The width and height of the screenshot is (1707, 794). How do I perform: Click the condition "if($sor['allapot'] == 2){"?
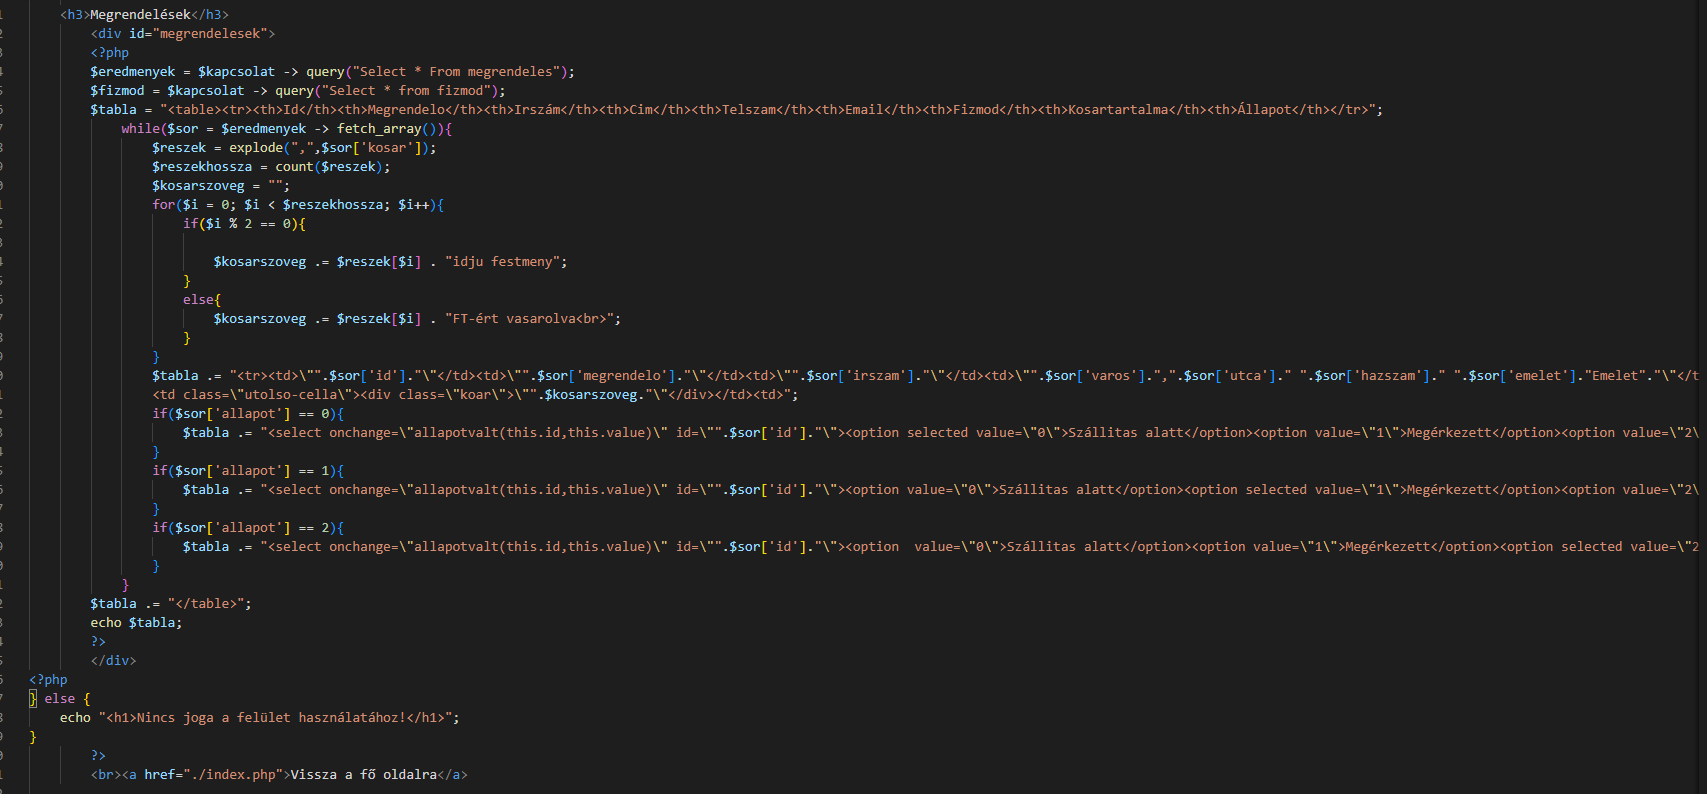[x=248, y=528]
